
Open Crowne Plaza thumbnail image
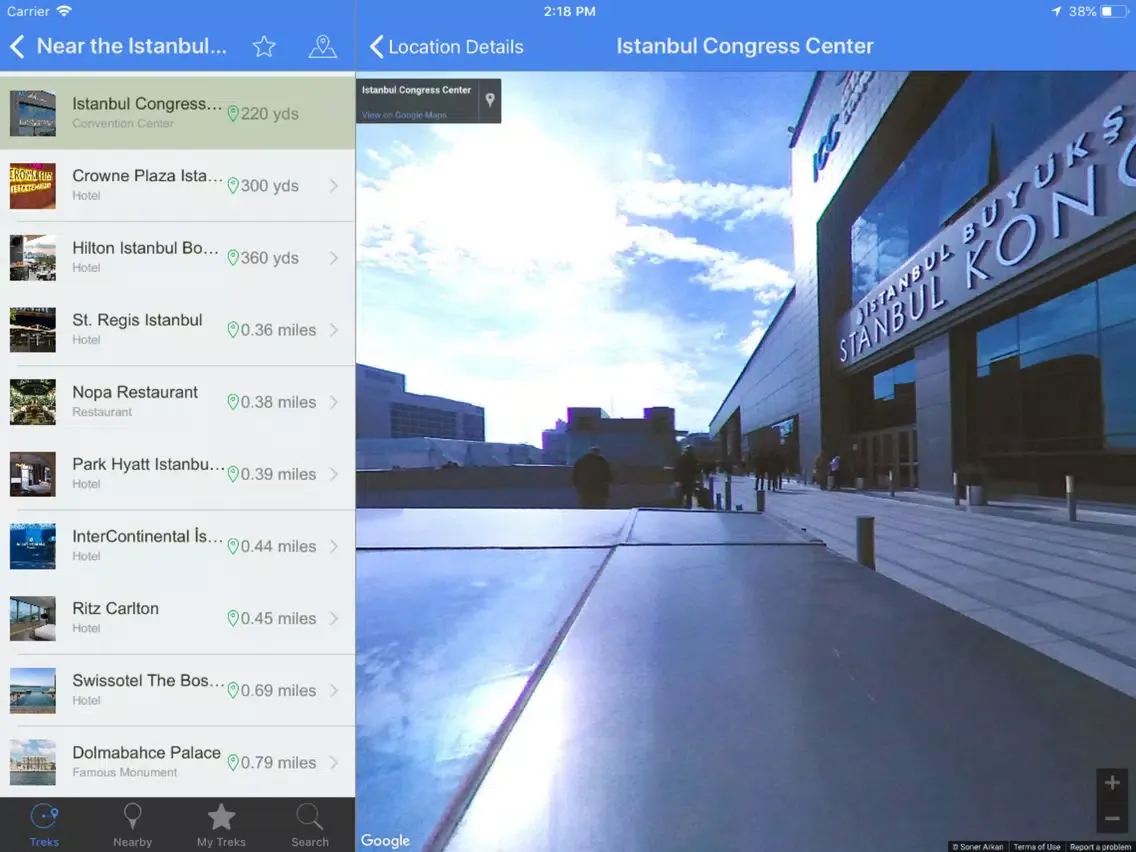point(33,185)
